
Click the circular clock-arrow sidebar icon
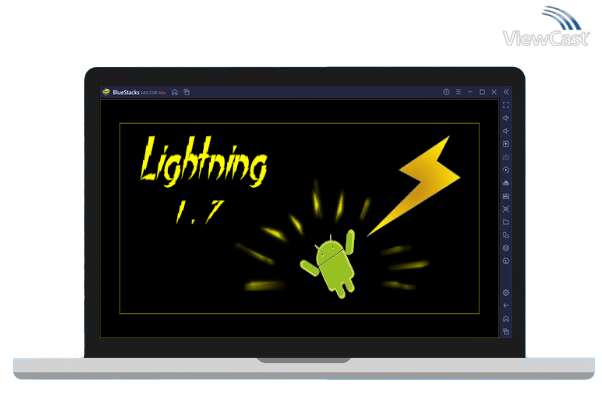[x=506, y=261]
